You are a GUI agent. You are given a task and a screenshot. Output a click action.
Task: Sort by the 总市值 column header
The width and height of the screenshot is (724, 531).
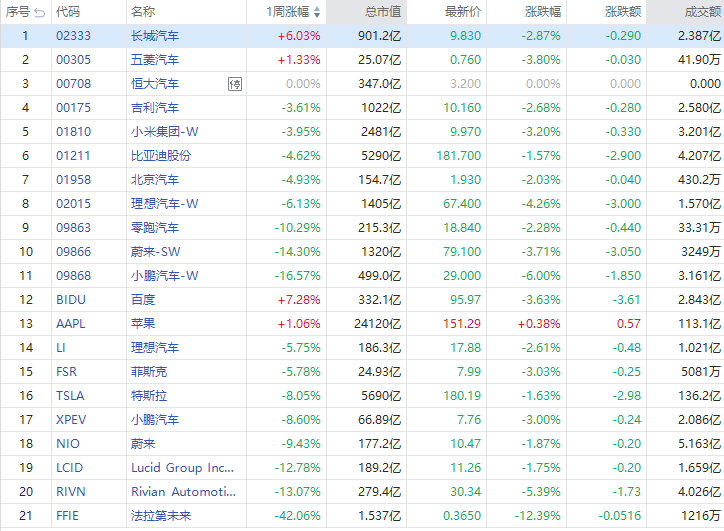coord(382,12)
